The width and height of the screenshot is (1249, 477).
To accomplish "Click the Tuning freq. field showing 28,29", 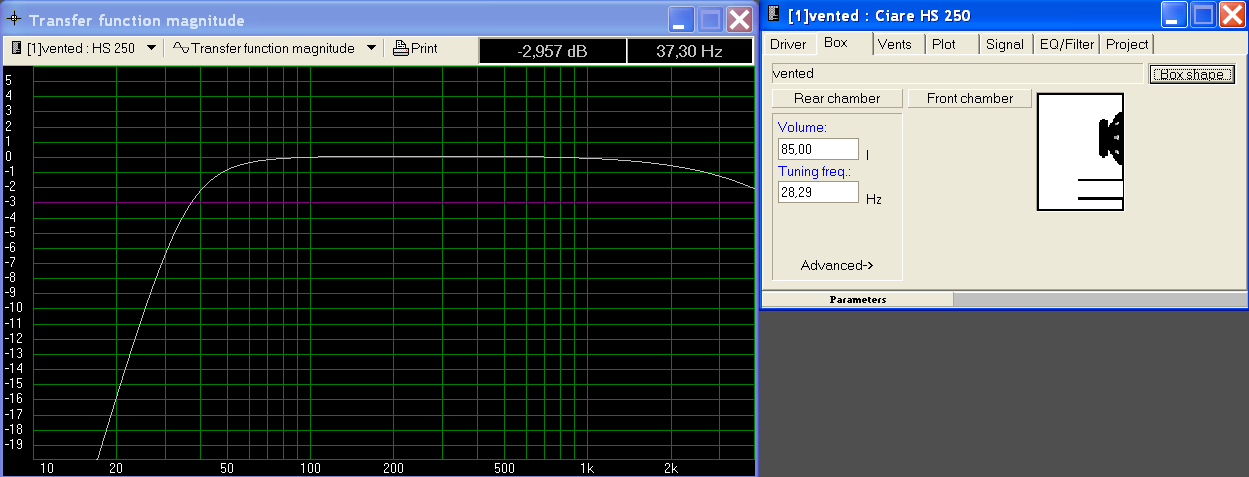I will pos(818,192).
